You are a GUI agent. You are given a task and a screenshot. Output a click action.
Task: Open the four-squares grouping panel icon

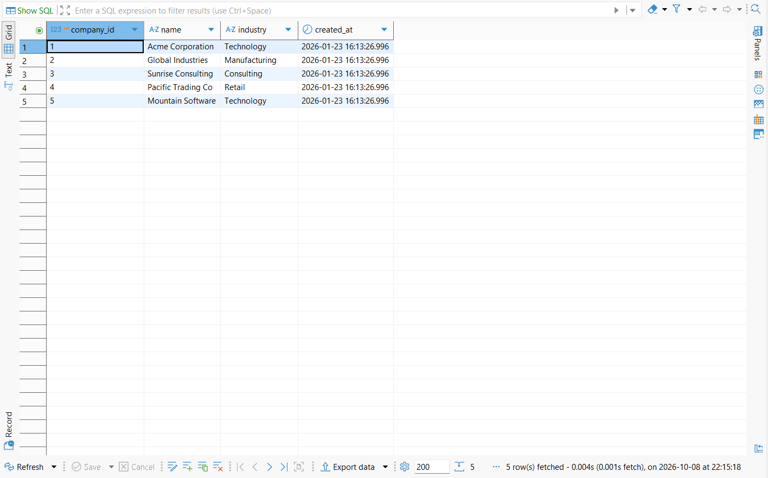click(758, 74)
